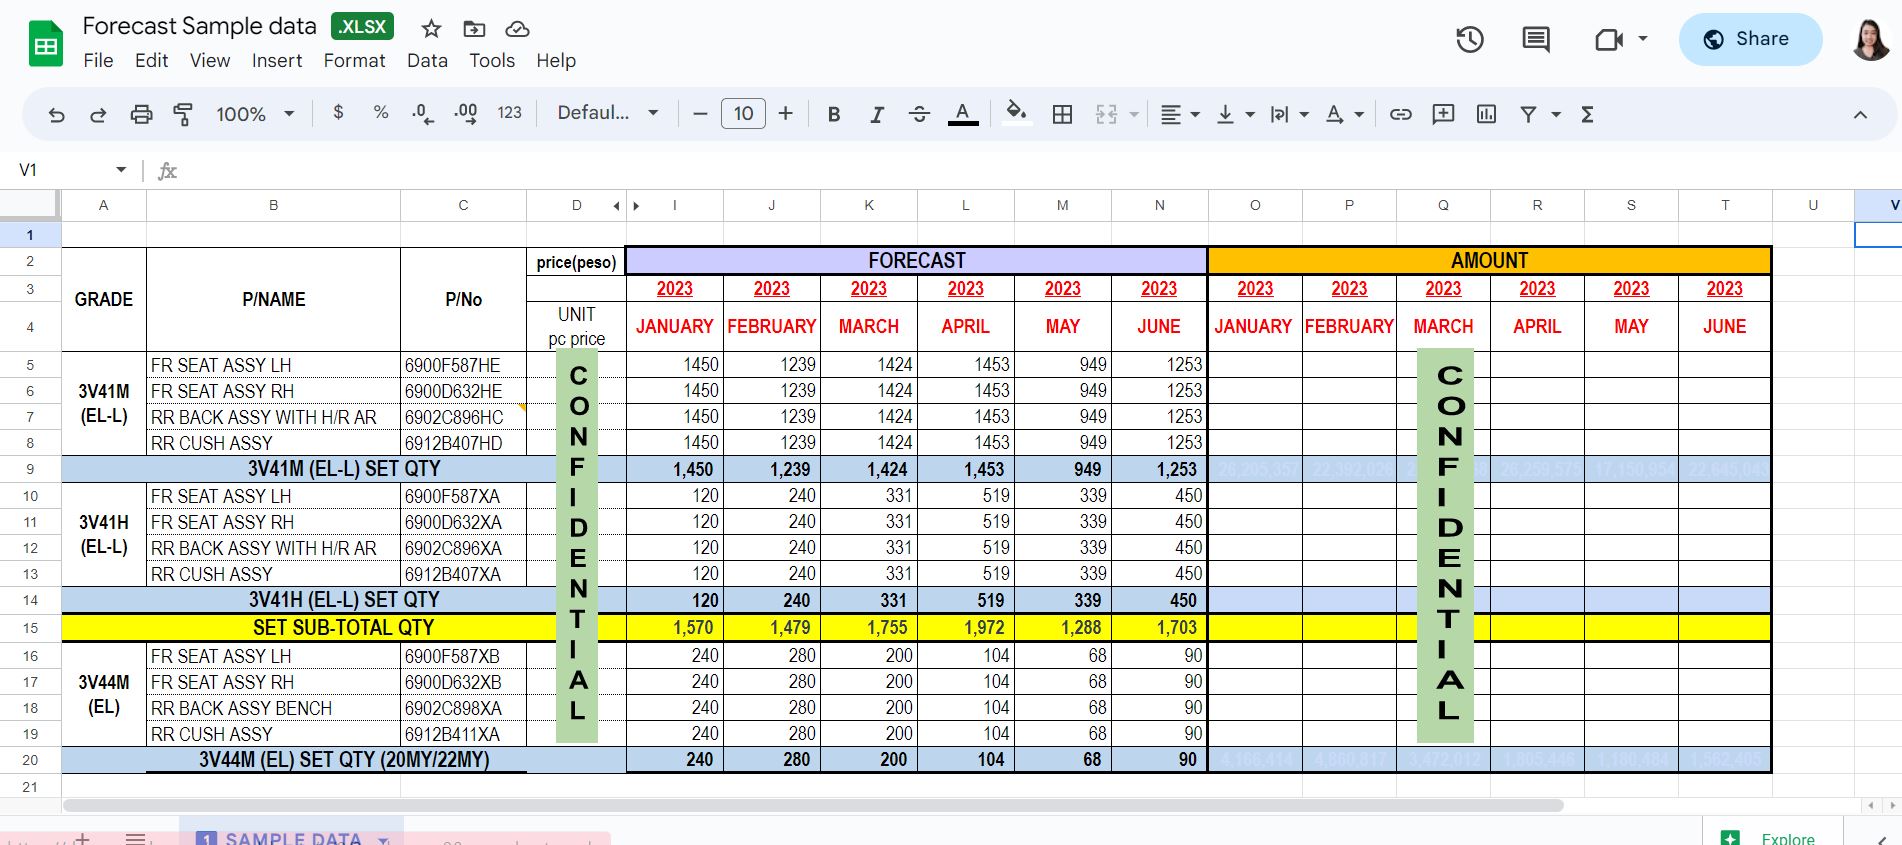The image size is (1902, 845).
Task: Format as currency with dollar icon
Action: pos(338,113)
